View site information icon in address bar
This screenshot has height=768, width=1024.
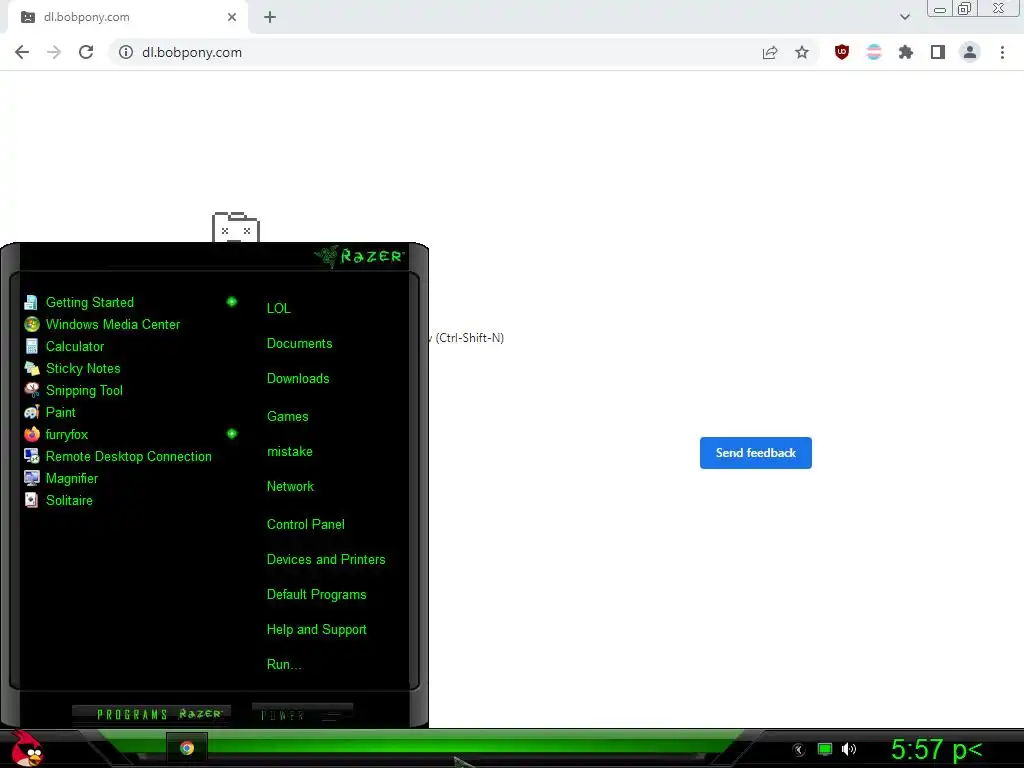pos(126,52)
